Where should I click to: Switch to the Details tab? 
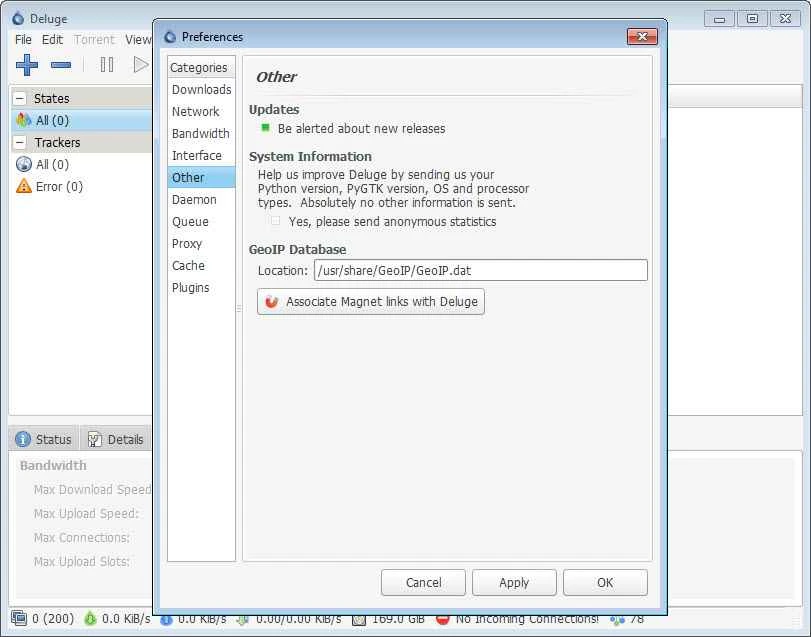point(115,439)
